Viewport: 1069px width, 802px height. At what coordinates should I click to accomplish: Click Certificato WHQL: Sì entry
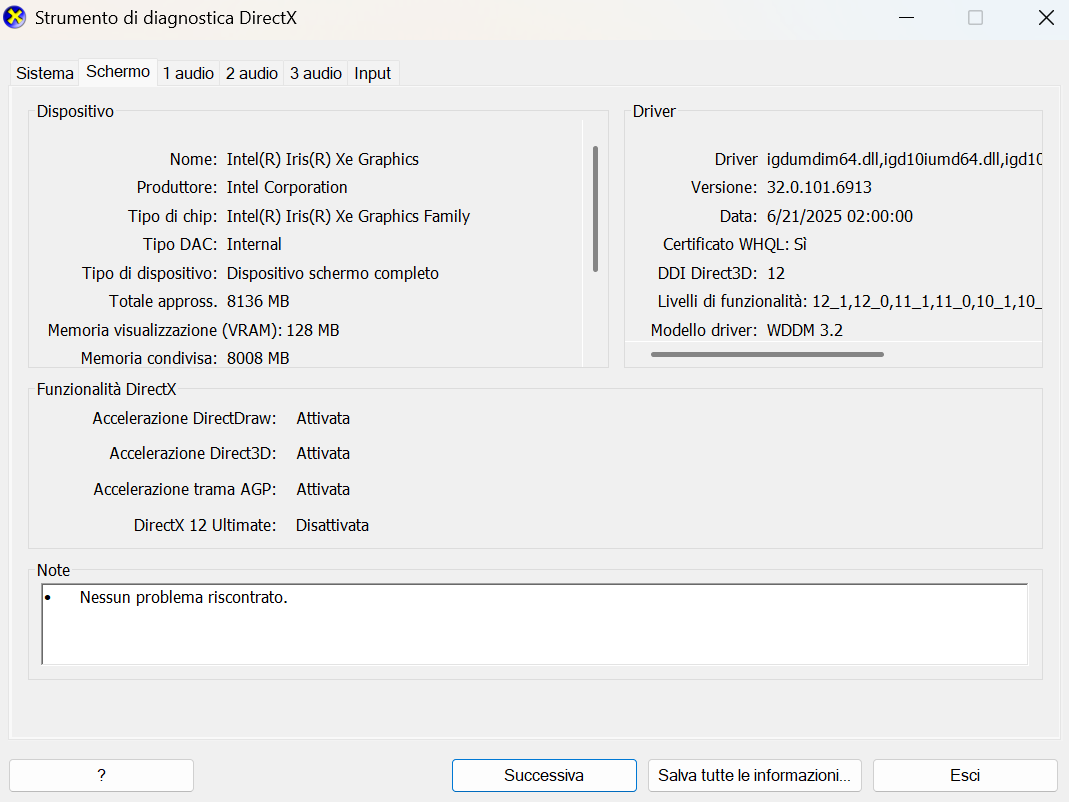735,244
